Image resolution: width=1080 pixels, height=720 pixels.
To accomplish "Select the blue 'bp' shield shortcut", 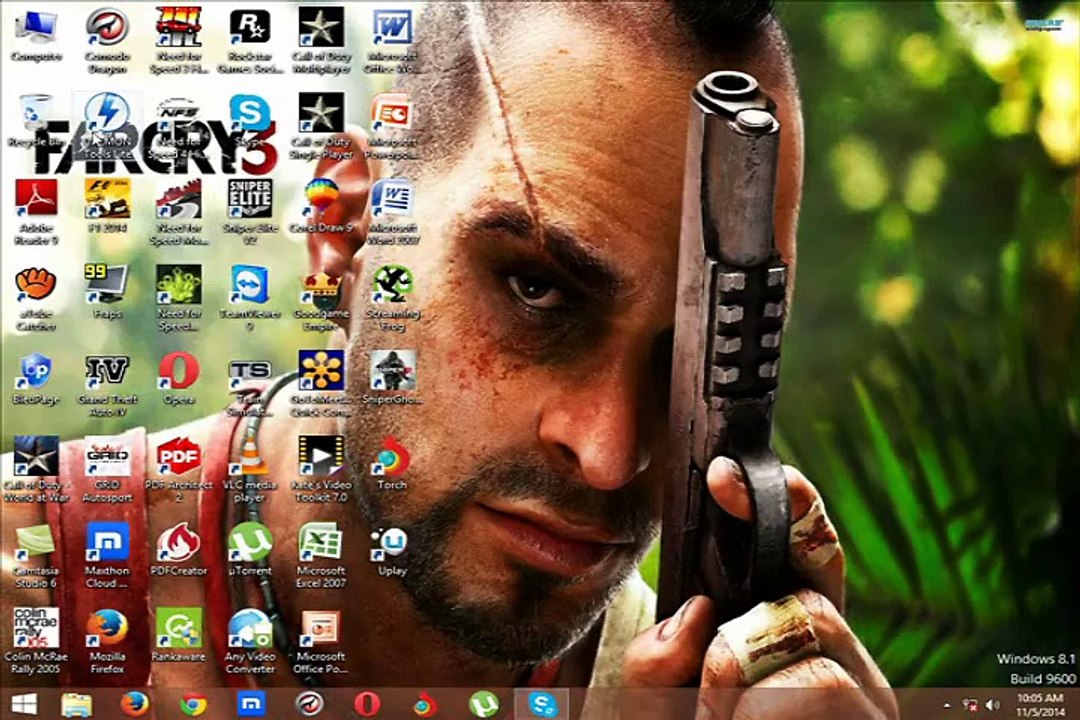I will [36, 378].
